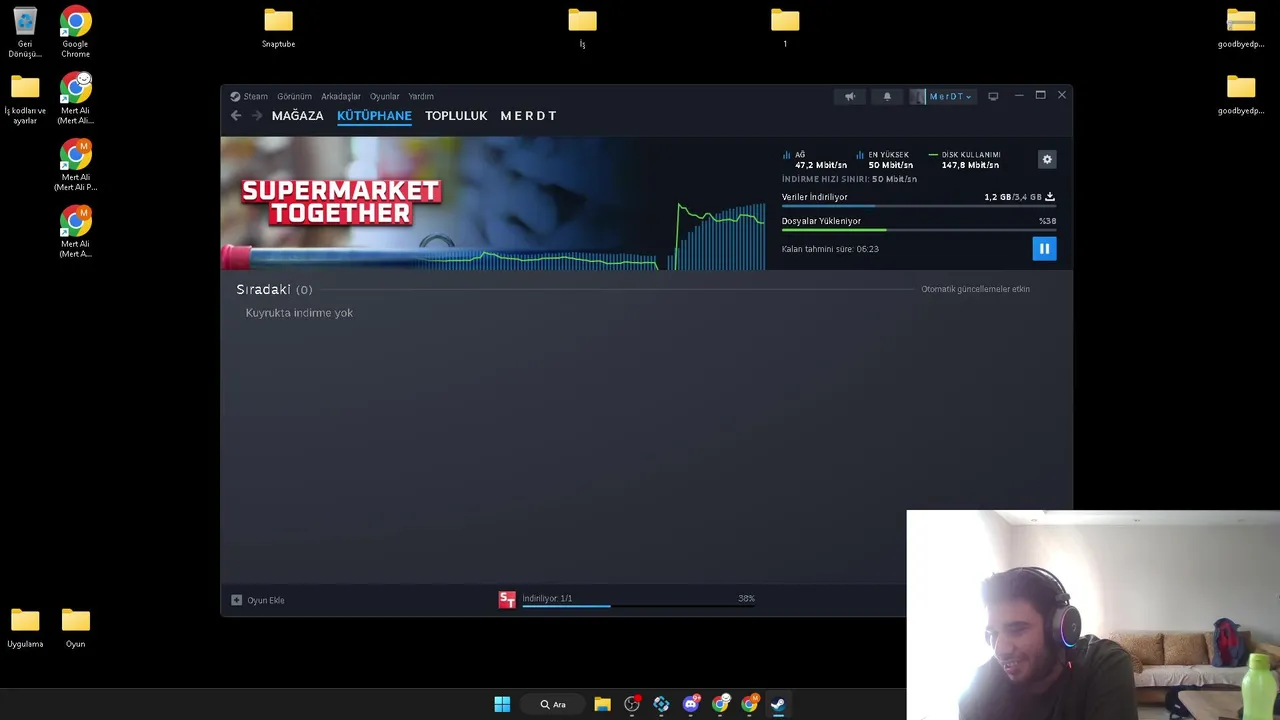Viewport: 1280px width, 720px height.
Task: Select the Geri Dönüşüm recycle bin icon
Action: coord(25,32)
